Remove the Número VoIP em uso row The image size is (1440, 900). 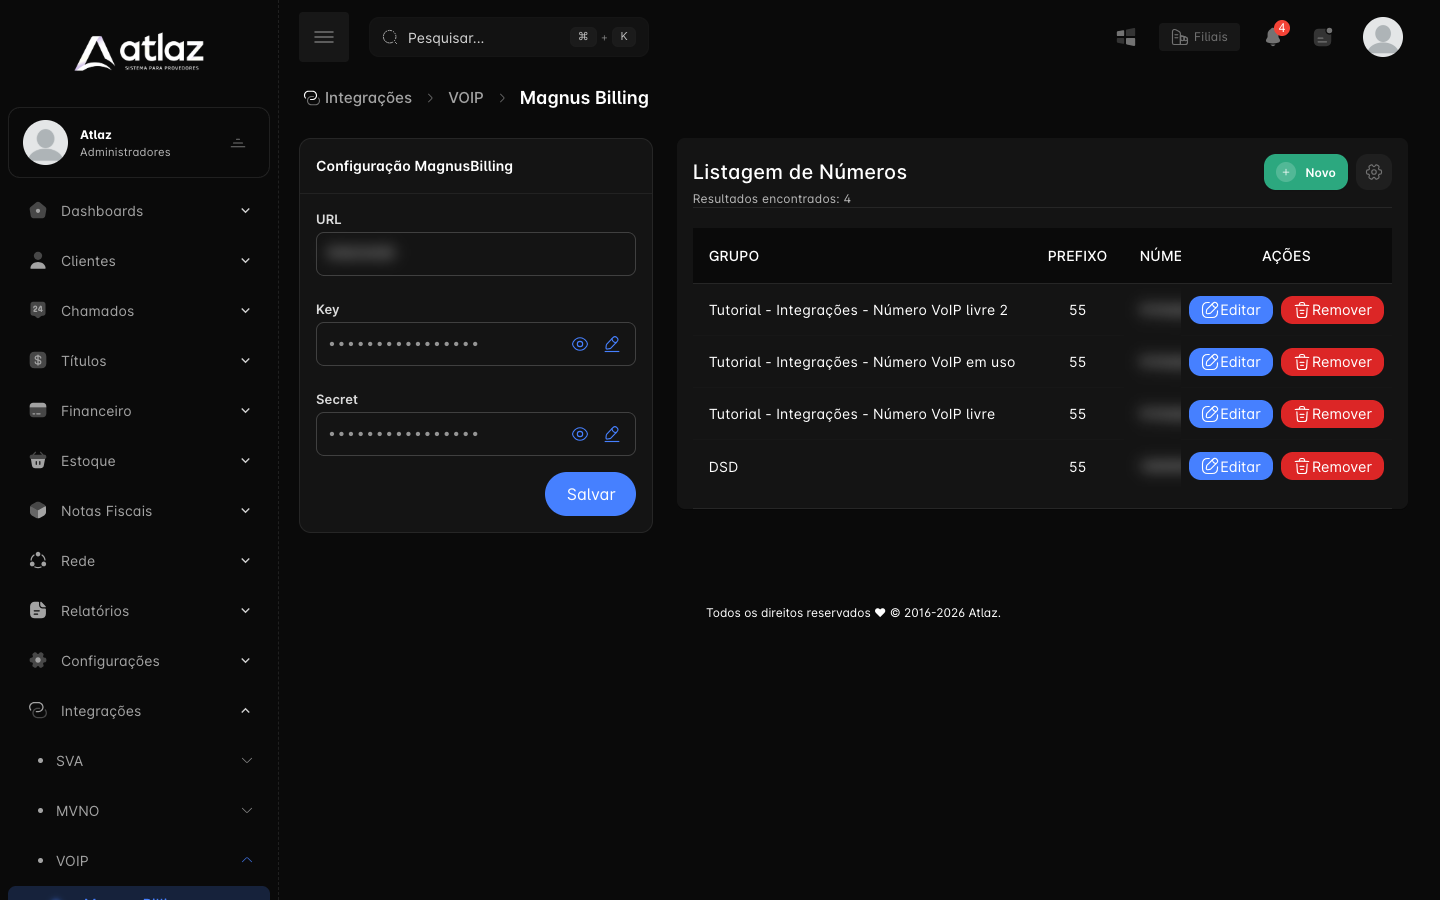tap(1332, 362)
